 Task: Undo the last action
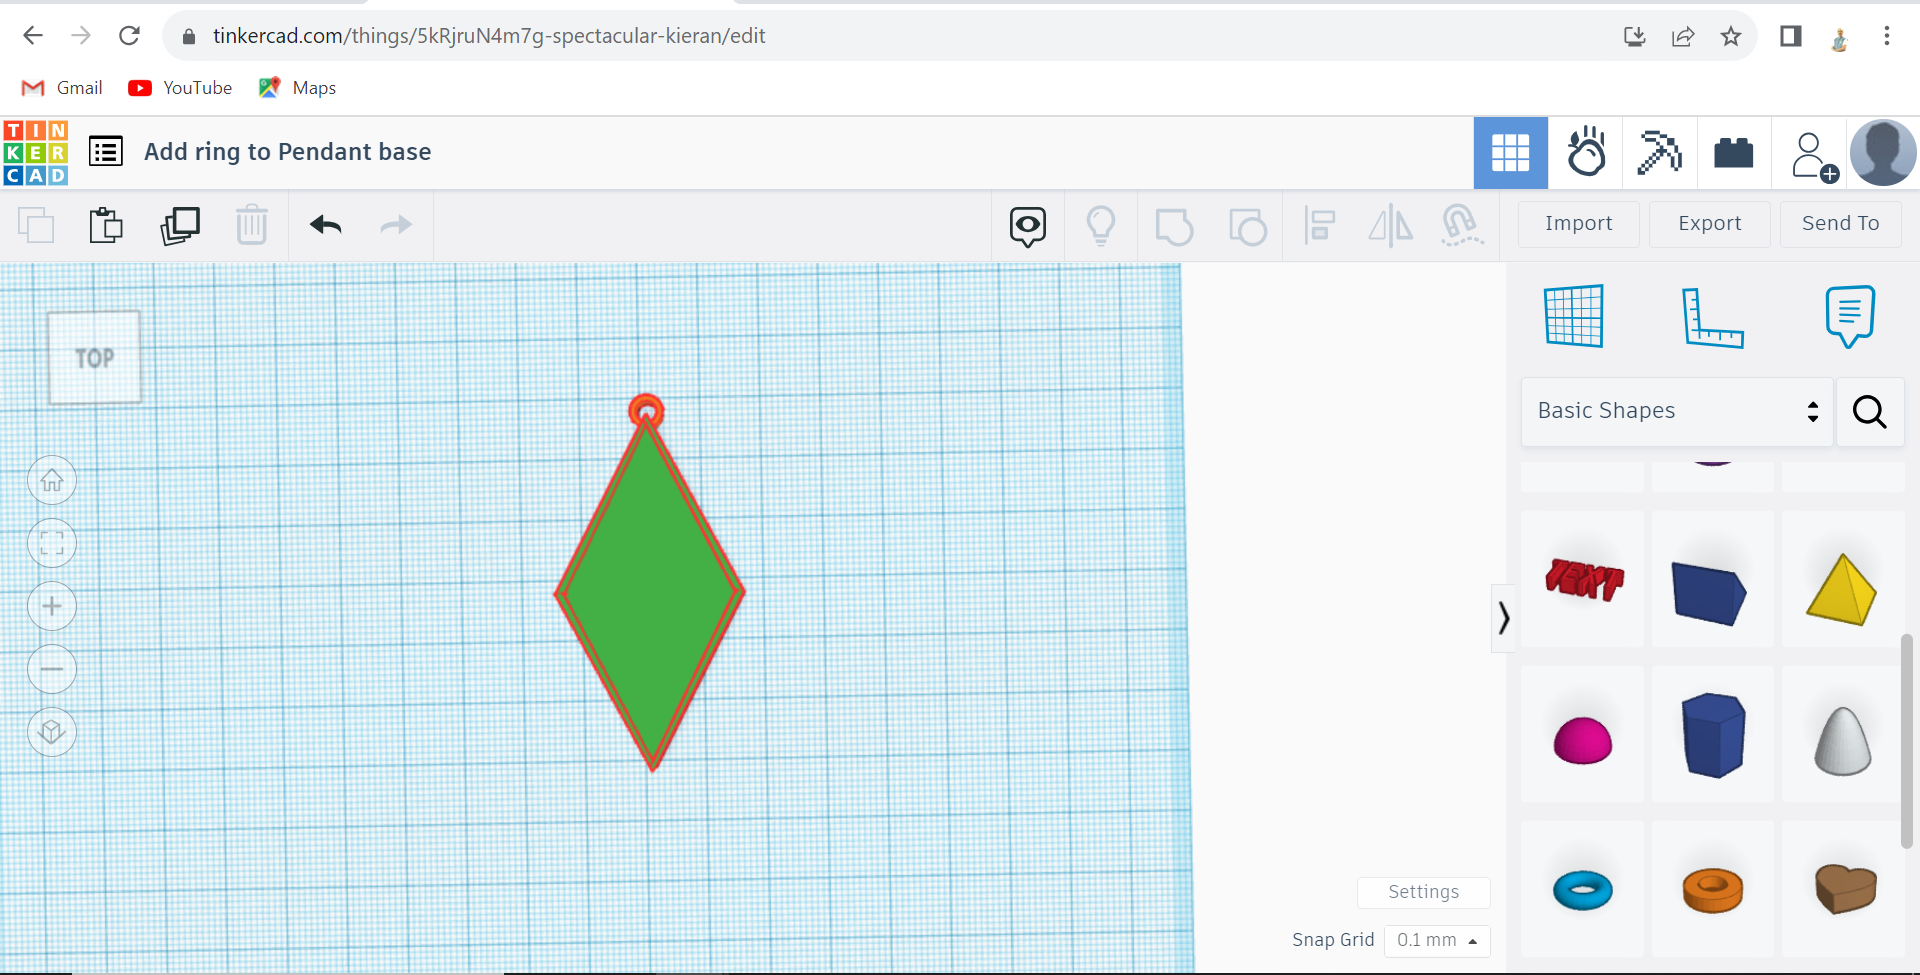(x=326, y=225)
